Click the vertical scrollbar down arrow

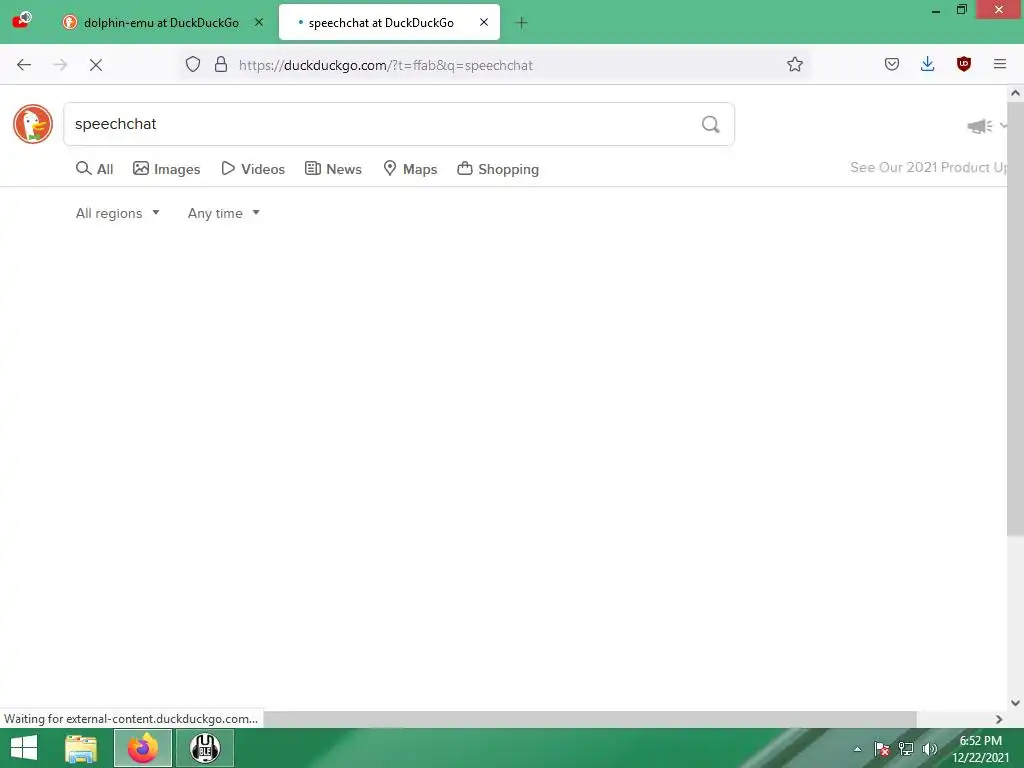pyautogui.click(x=1016, y=703)
